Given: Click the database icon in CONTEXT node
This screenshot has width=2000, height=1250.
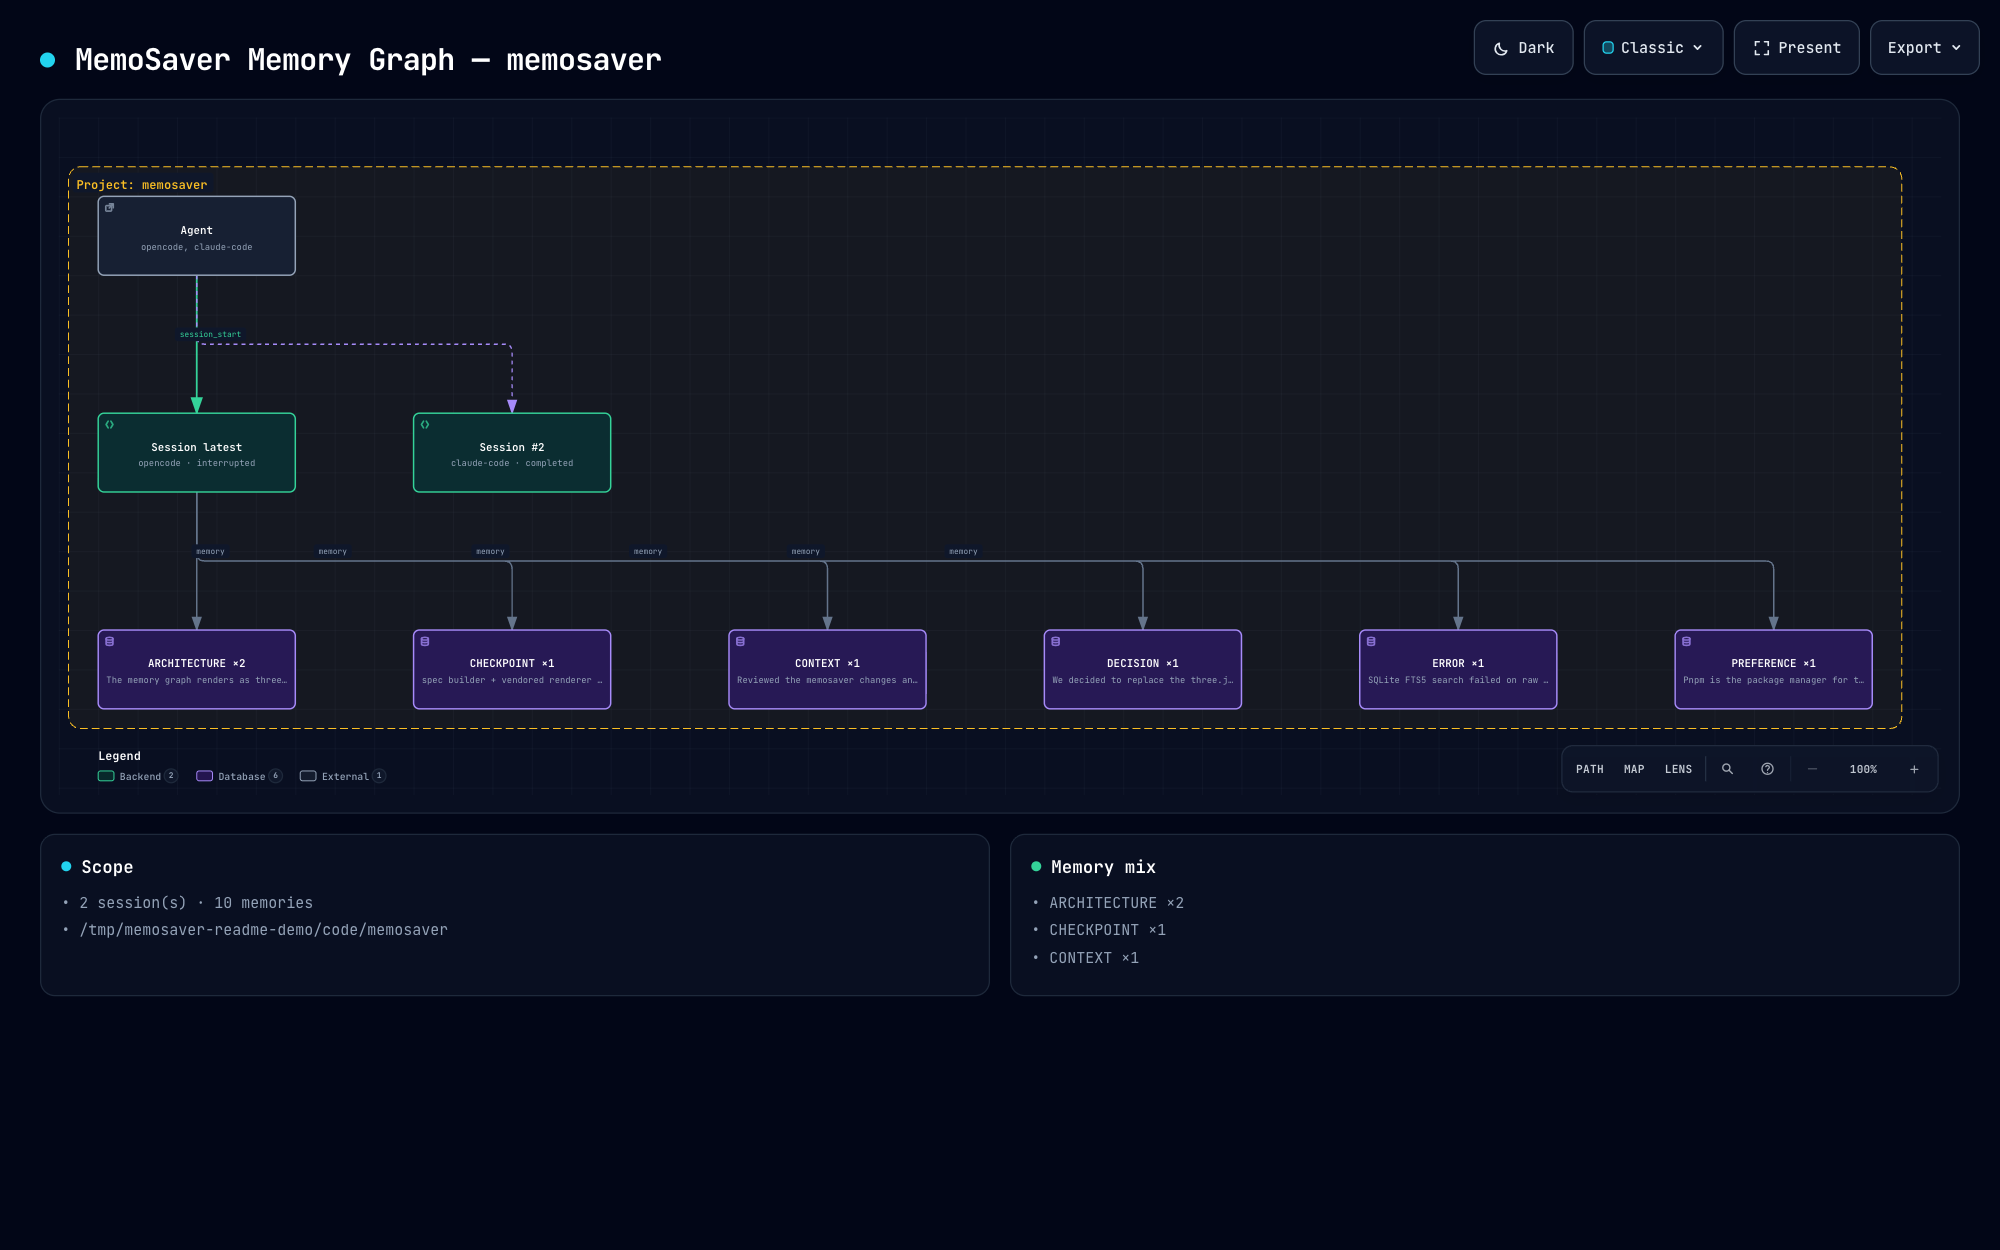Looking at the screenshot, I should (x=741, y=642).
